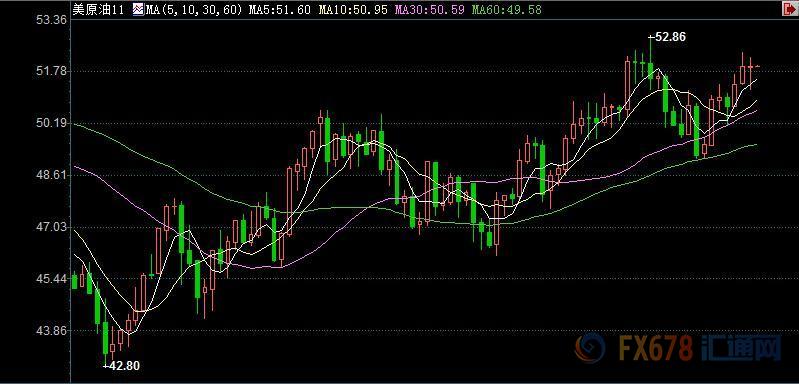Viewport: 799px width, 384px height.
Task: Click the 52.86 high price marker
Action: (668, 37)
